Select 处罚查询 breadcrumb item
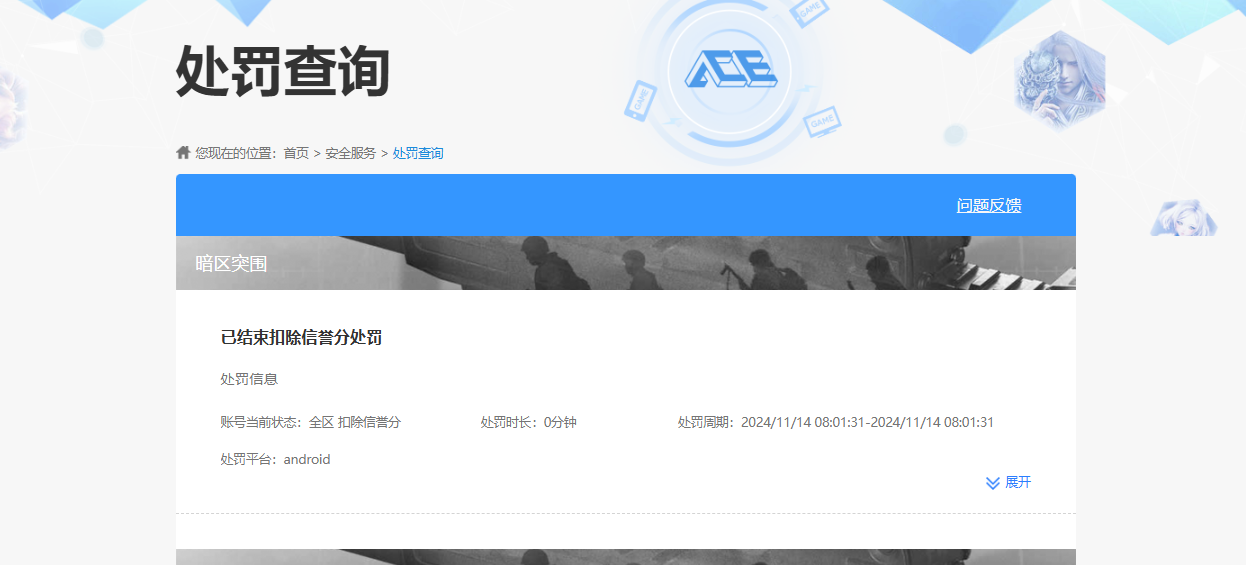Viewport: 1246px width, 565px height. pos(418,153)
